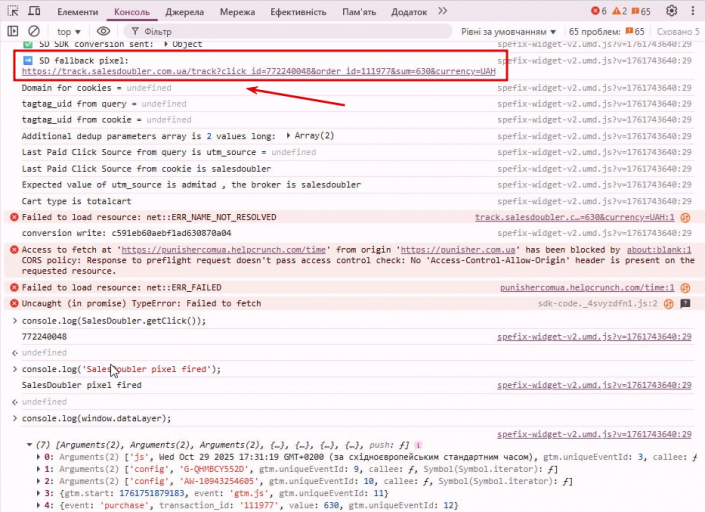Show more DevTools tabs chevron

(x=443, y=11)
